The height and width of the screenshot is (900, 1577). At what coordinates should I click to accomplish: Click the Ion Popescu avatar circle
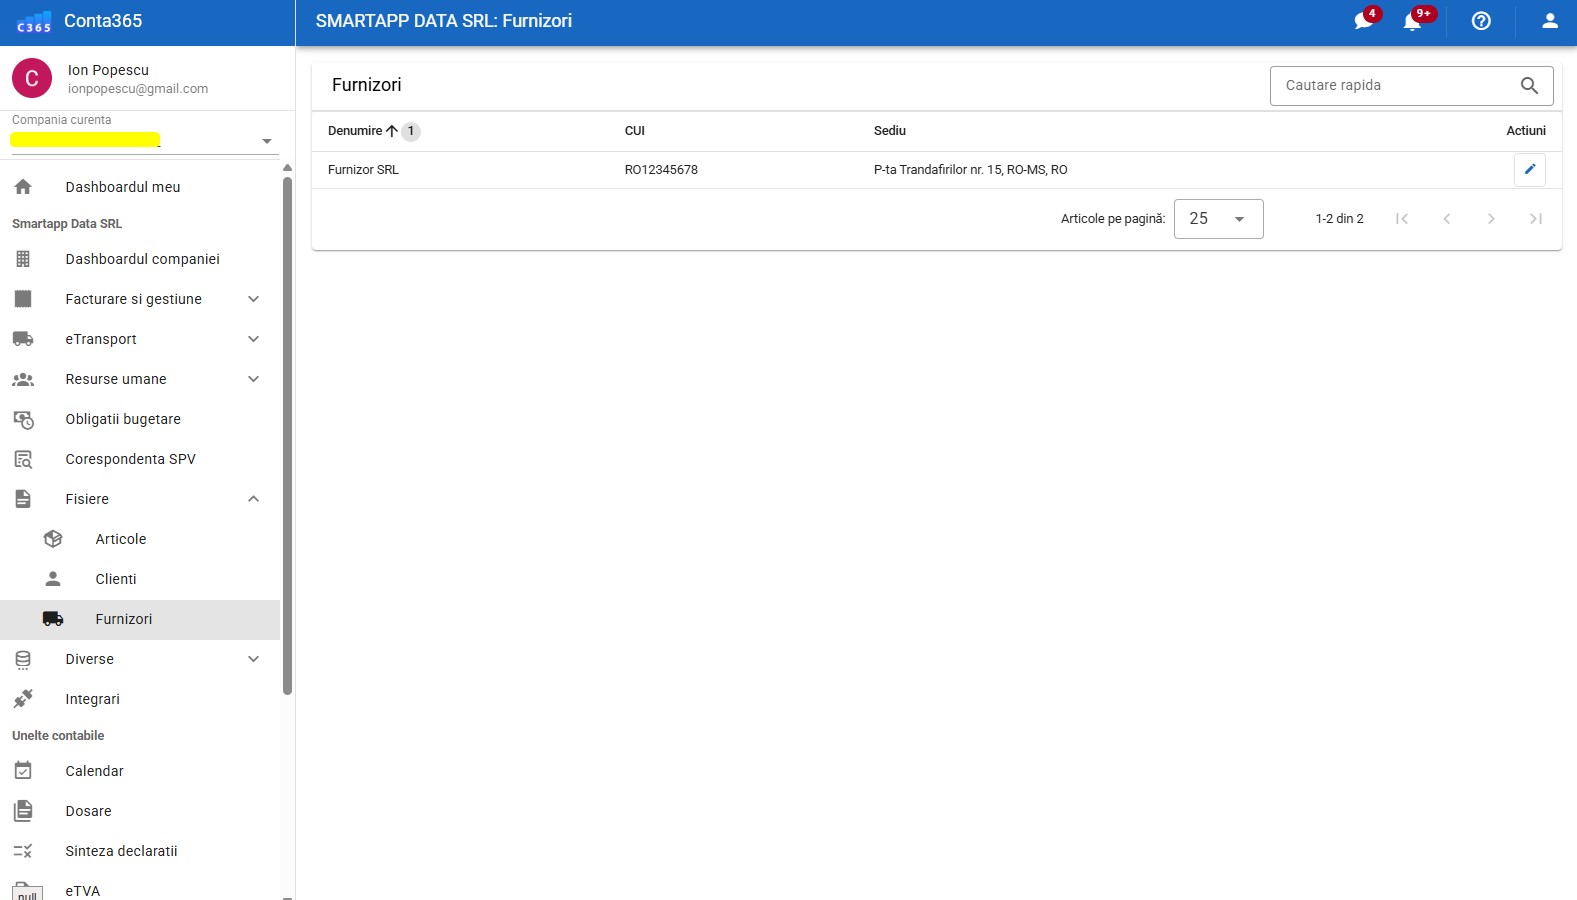click(32, 79)
